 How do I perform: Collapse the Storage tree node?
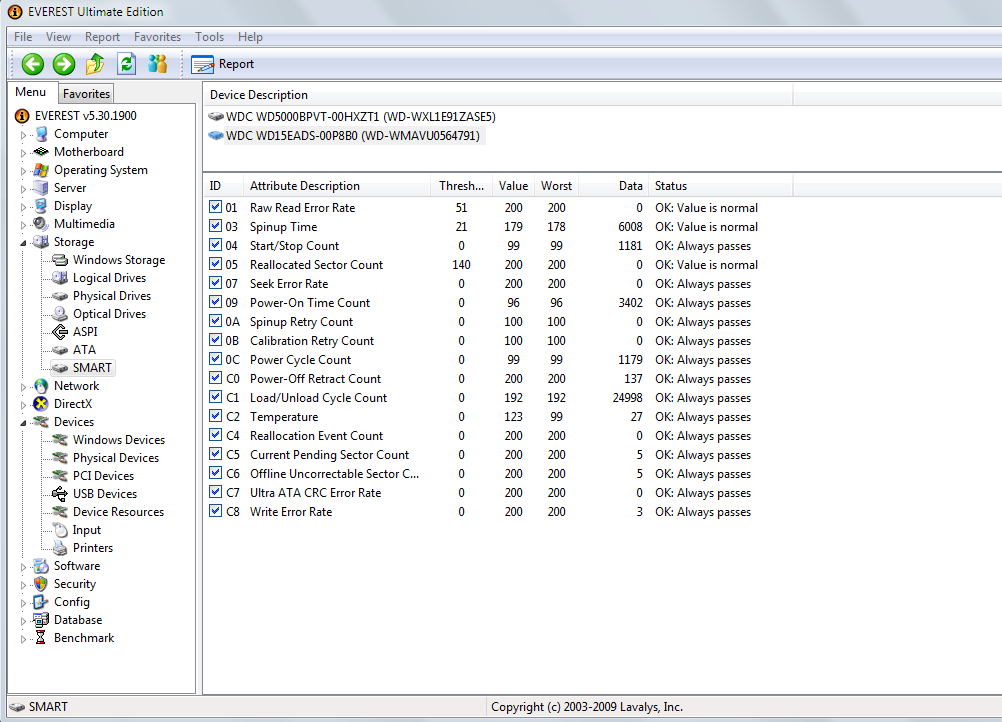24,242
